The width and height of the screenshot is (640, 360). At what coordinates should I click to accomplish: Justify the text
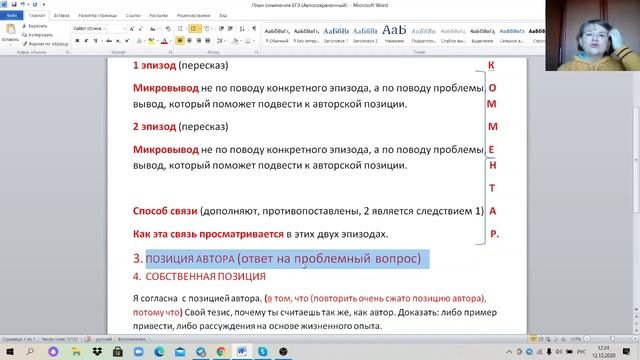[x=207, y=41]
